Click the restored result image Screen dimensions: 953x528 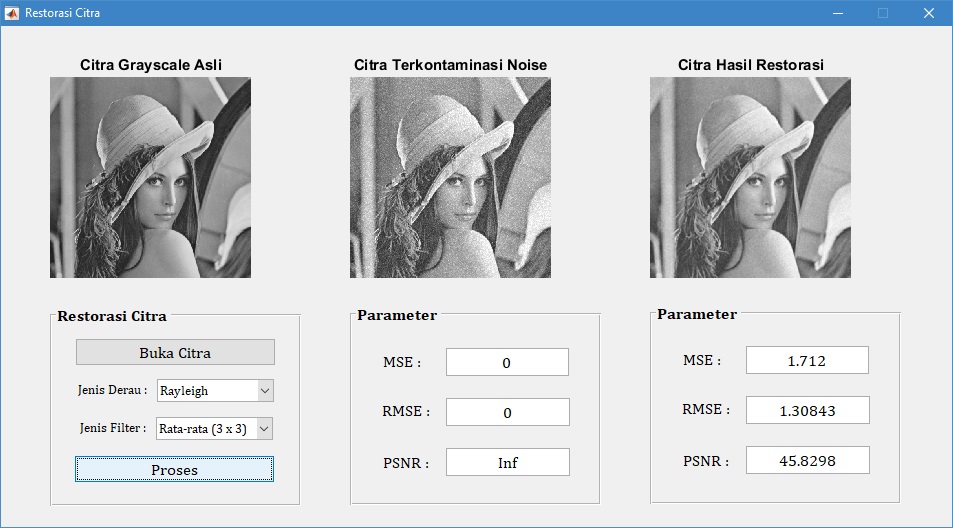pyautogui.click(x=750, y=177)
